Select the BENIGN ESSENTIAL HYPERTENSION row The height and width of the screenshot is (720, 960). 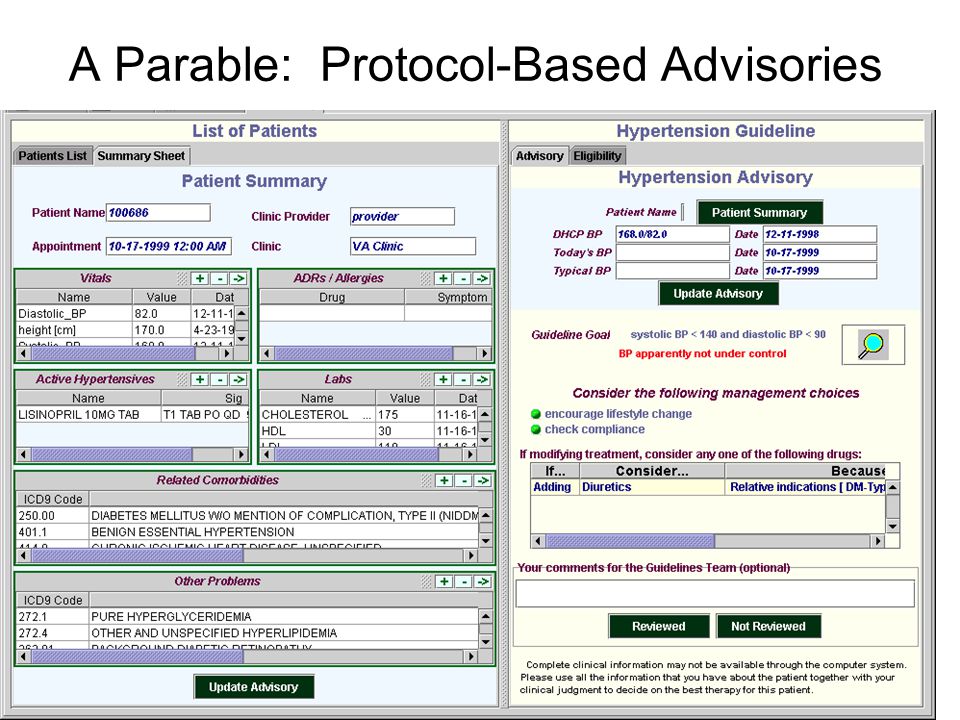click(247, 532)
